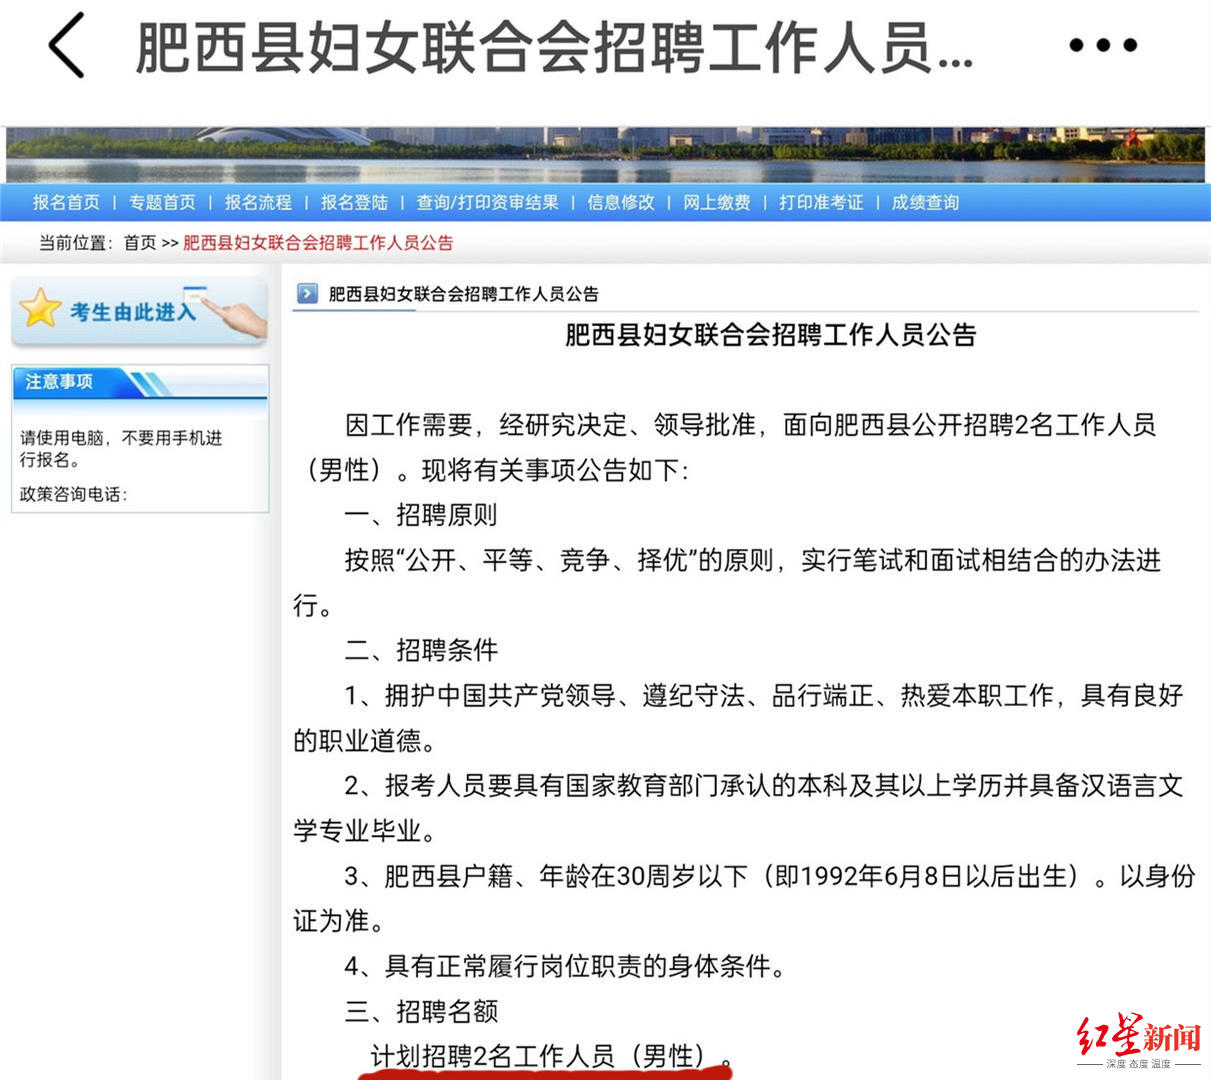Switch to the 肥西县妇女联合会招聘工作人员公告 content tab

click(x=462, y=294)
